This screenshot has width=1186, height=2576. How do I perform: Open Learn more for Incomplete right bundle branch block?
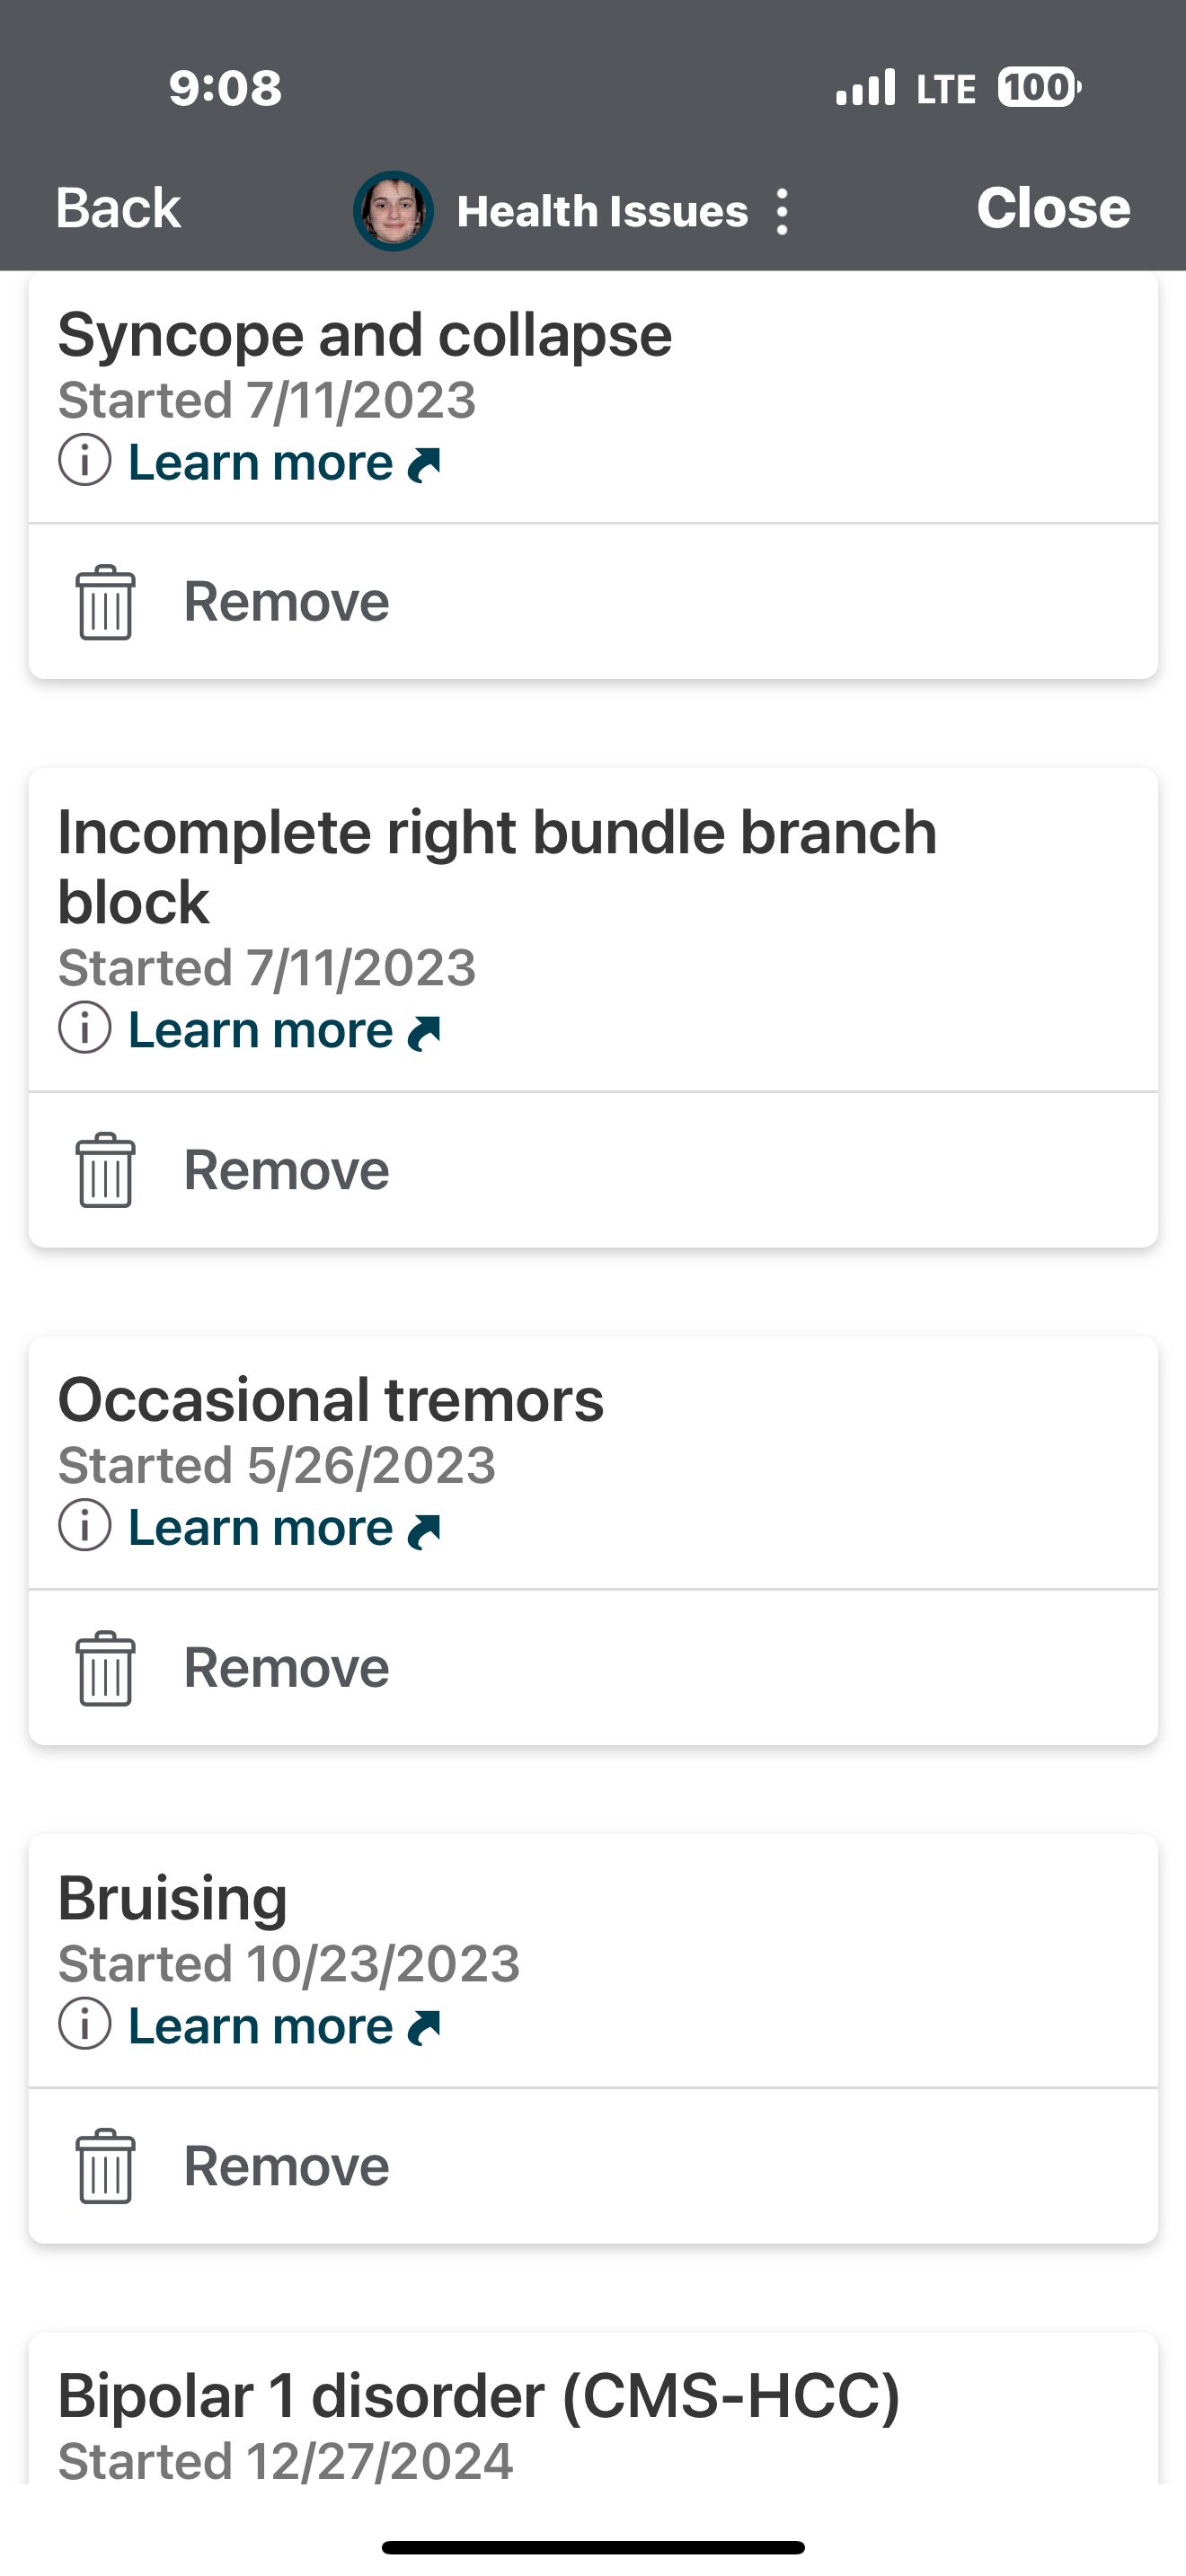283,1030
